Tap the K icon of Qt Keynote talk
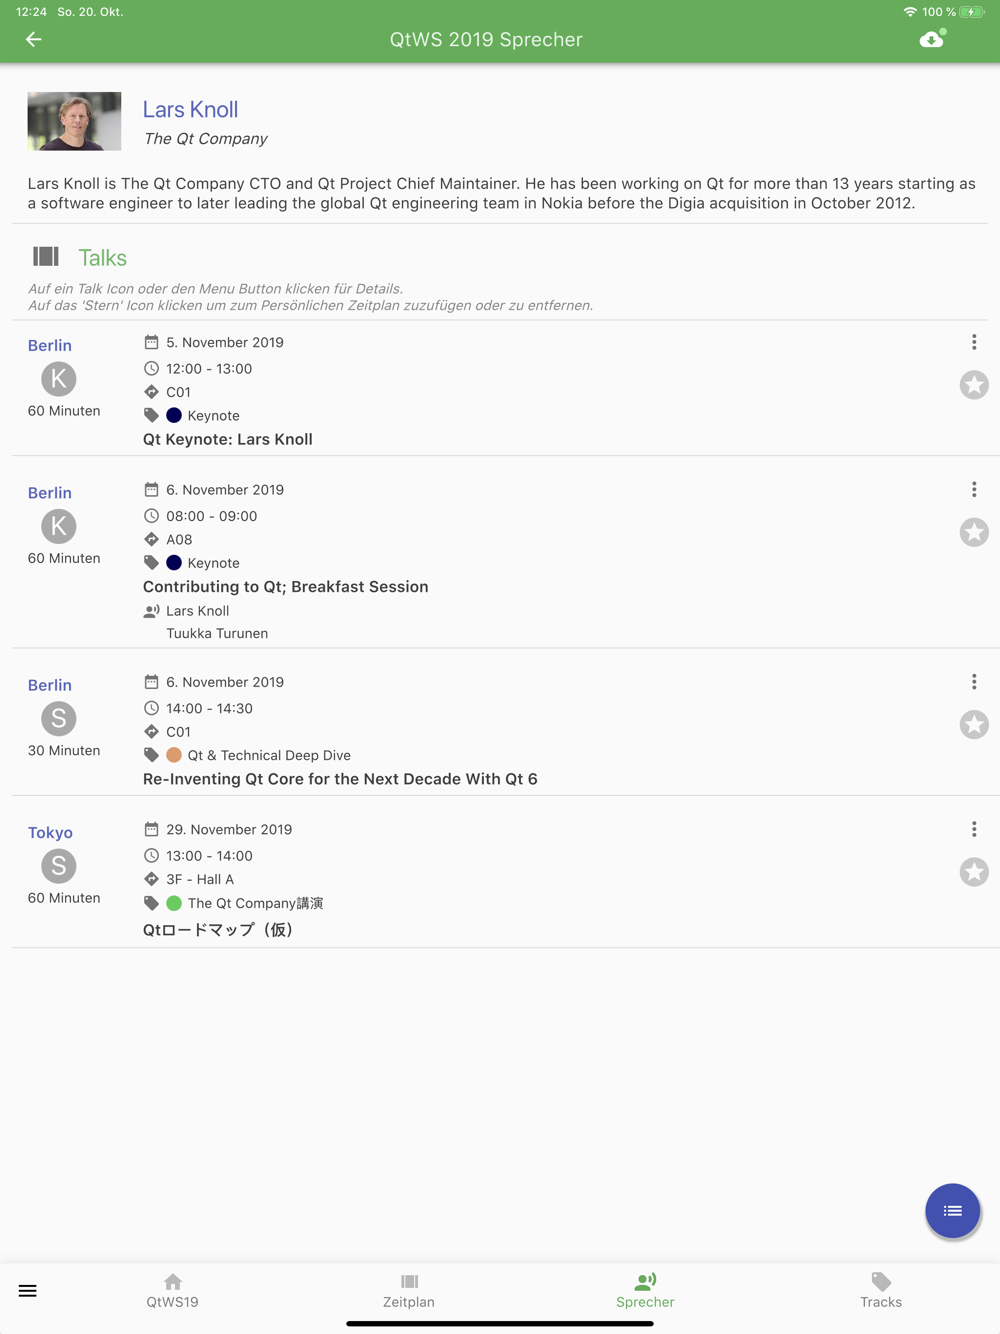1000x1334 pixels. (x=59, y=379)
